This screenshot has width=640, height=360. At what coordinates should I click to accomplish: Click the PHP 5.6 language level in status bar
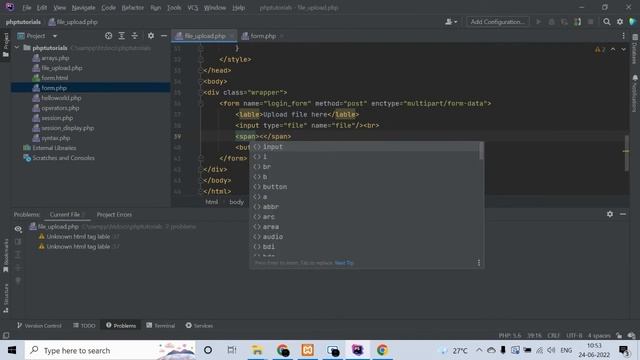[x=509, y=336]
